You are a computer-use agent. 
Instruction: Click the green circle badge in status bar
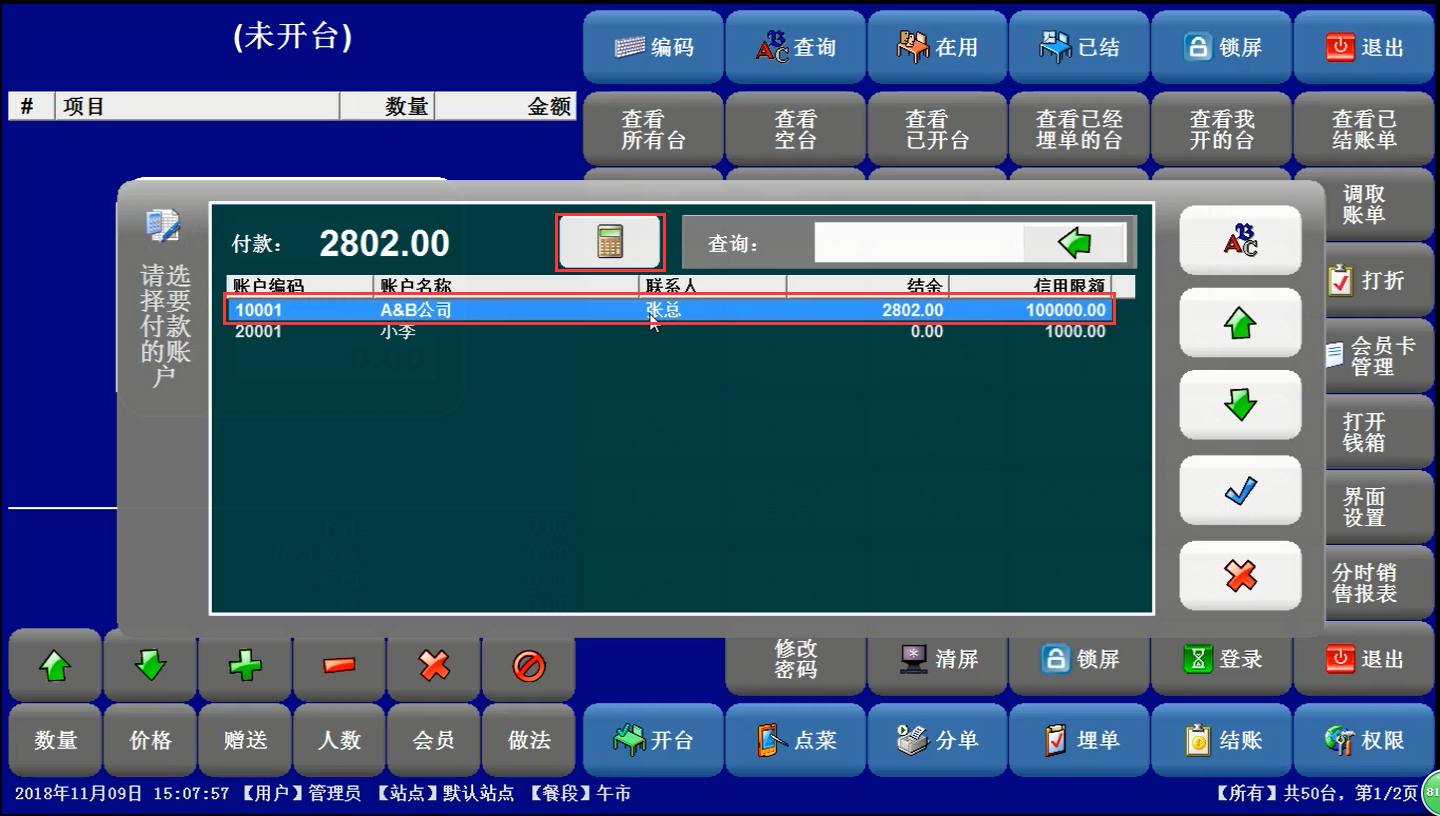point(1431,792)
